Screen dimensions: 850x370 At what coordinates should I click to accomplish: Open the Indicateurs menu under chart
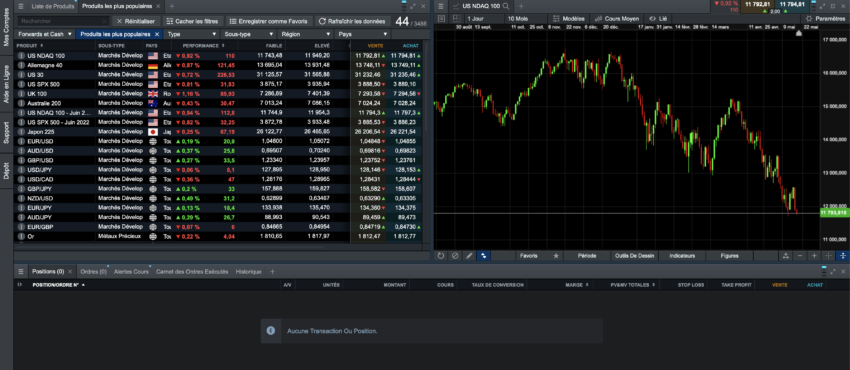pyautogui.click(x=682, y=256)
